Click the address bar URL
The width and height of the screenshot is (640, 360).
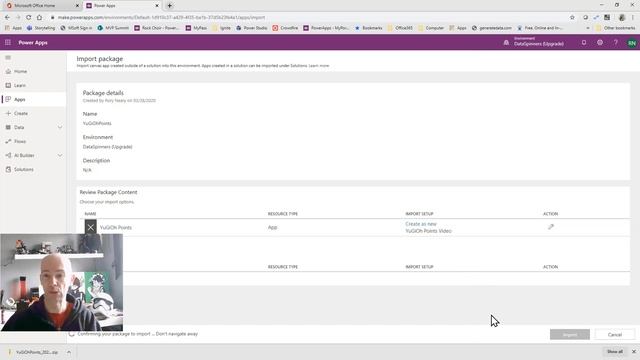(161, 18)
